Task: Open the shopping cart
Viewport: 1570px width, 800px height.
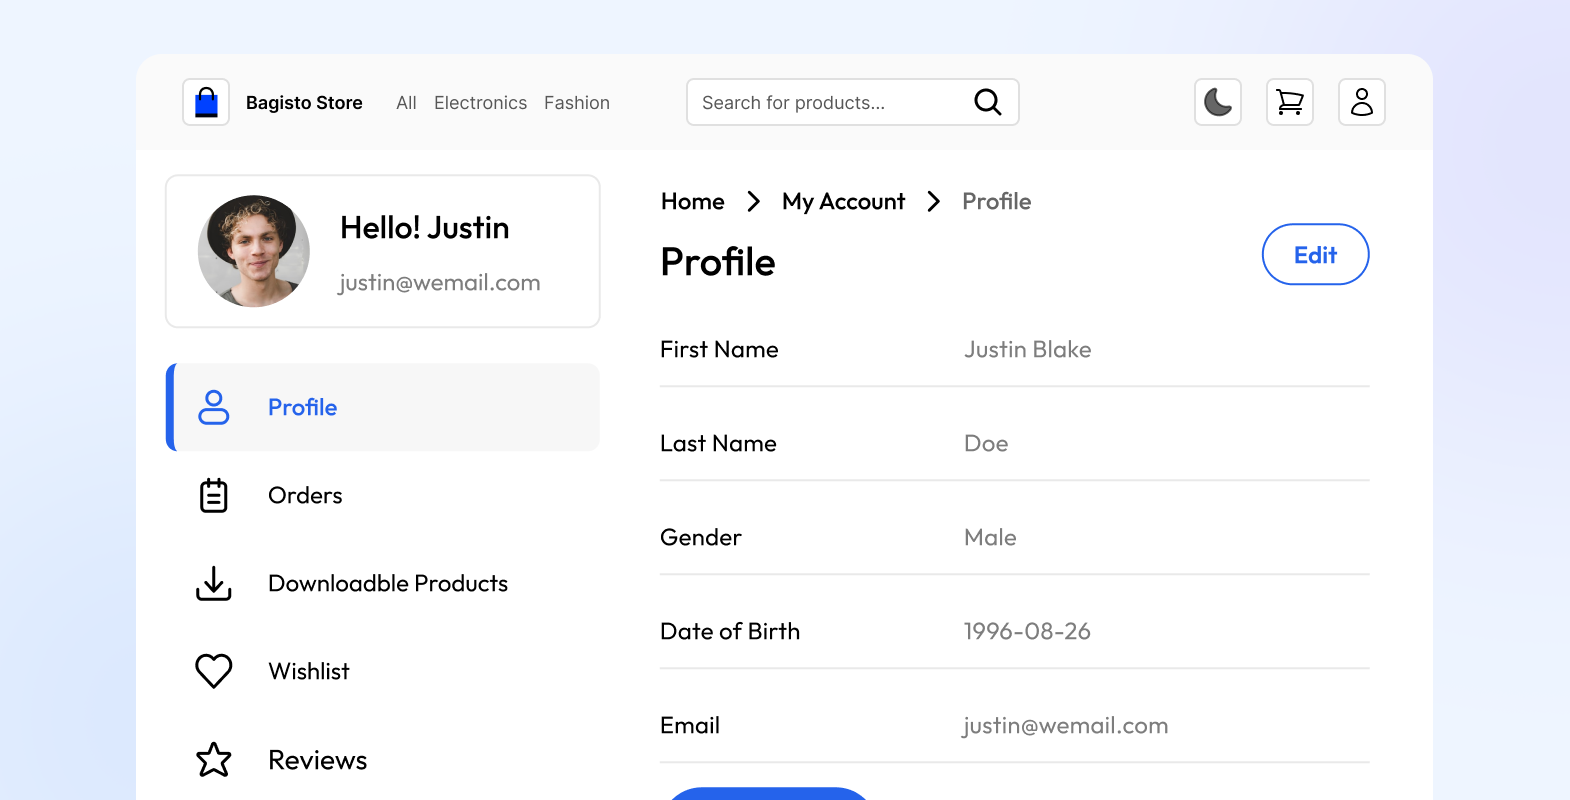Action: click(1290, 102)
